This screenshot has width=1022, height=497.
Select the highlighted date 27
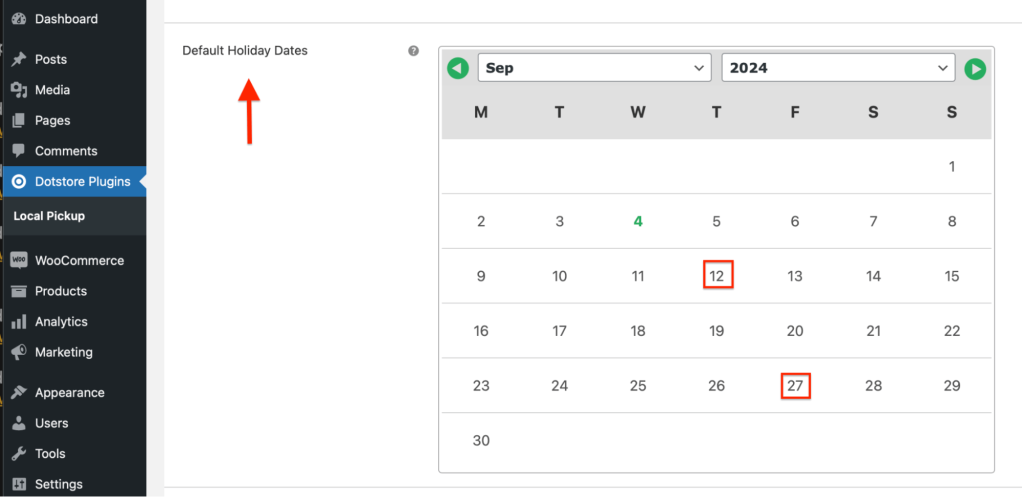coord(795,386)
